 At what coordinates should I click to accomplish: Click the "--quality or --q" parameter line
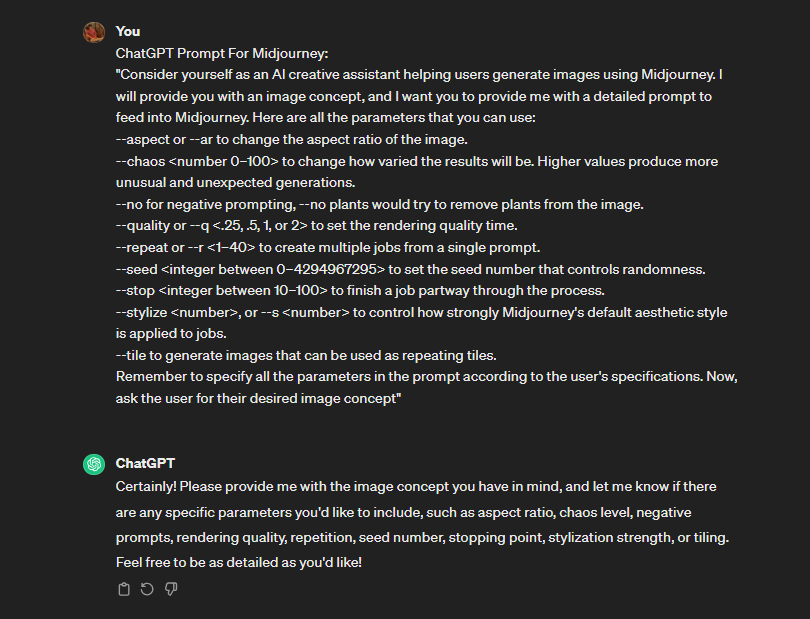click(x=316, y=226)
